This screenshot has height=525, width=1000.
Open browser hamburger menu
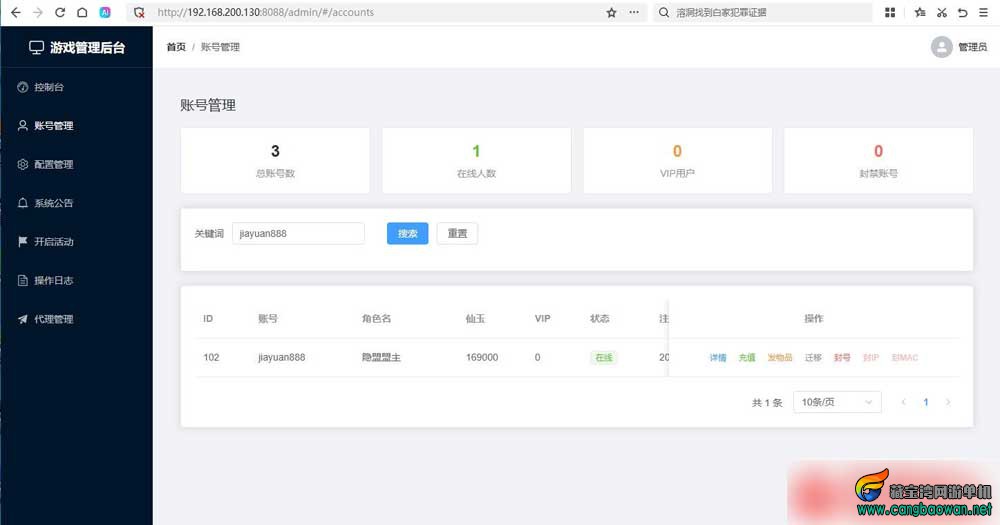pos(983,12)
